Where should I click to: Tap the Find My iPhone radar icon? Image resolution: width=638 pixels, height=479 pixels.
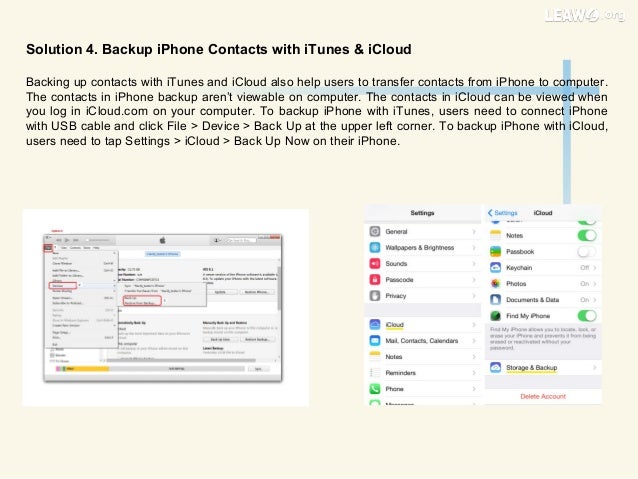coord(495,316)
